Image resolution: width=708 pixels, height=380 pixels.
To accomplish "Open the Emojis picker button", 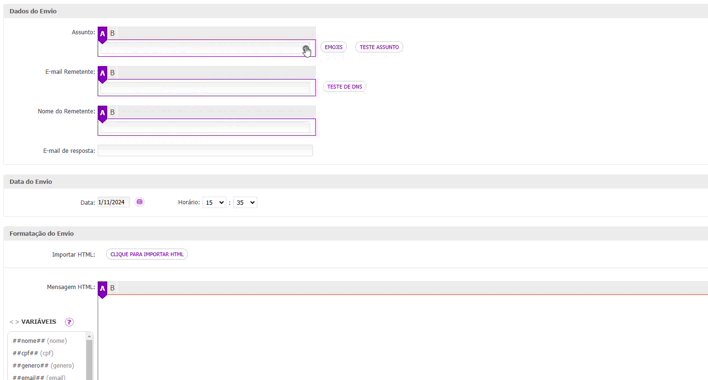I will (x=334, y=47).
